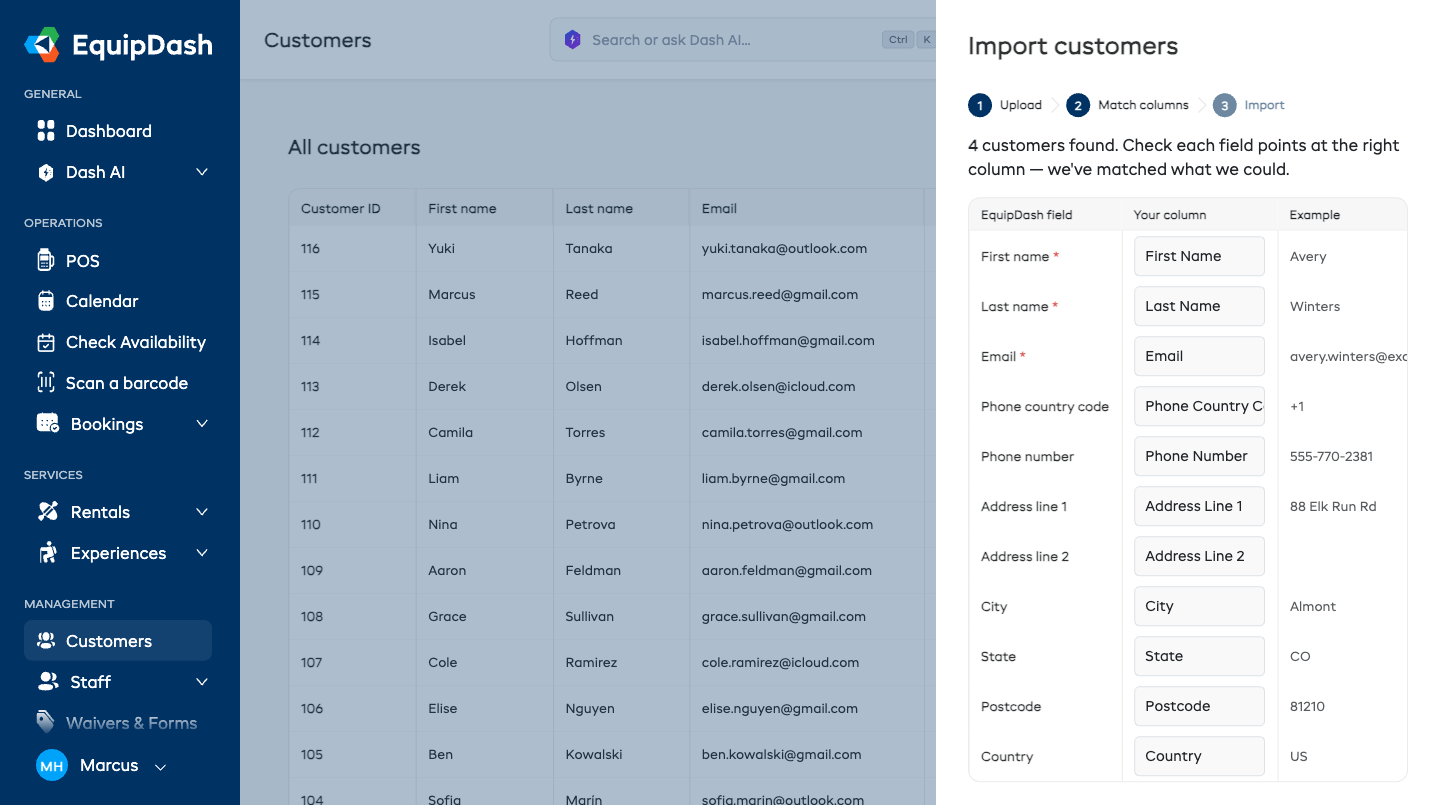Expand the Dash AI submenu chevron

point(202,172)
